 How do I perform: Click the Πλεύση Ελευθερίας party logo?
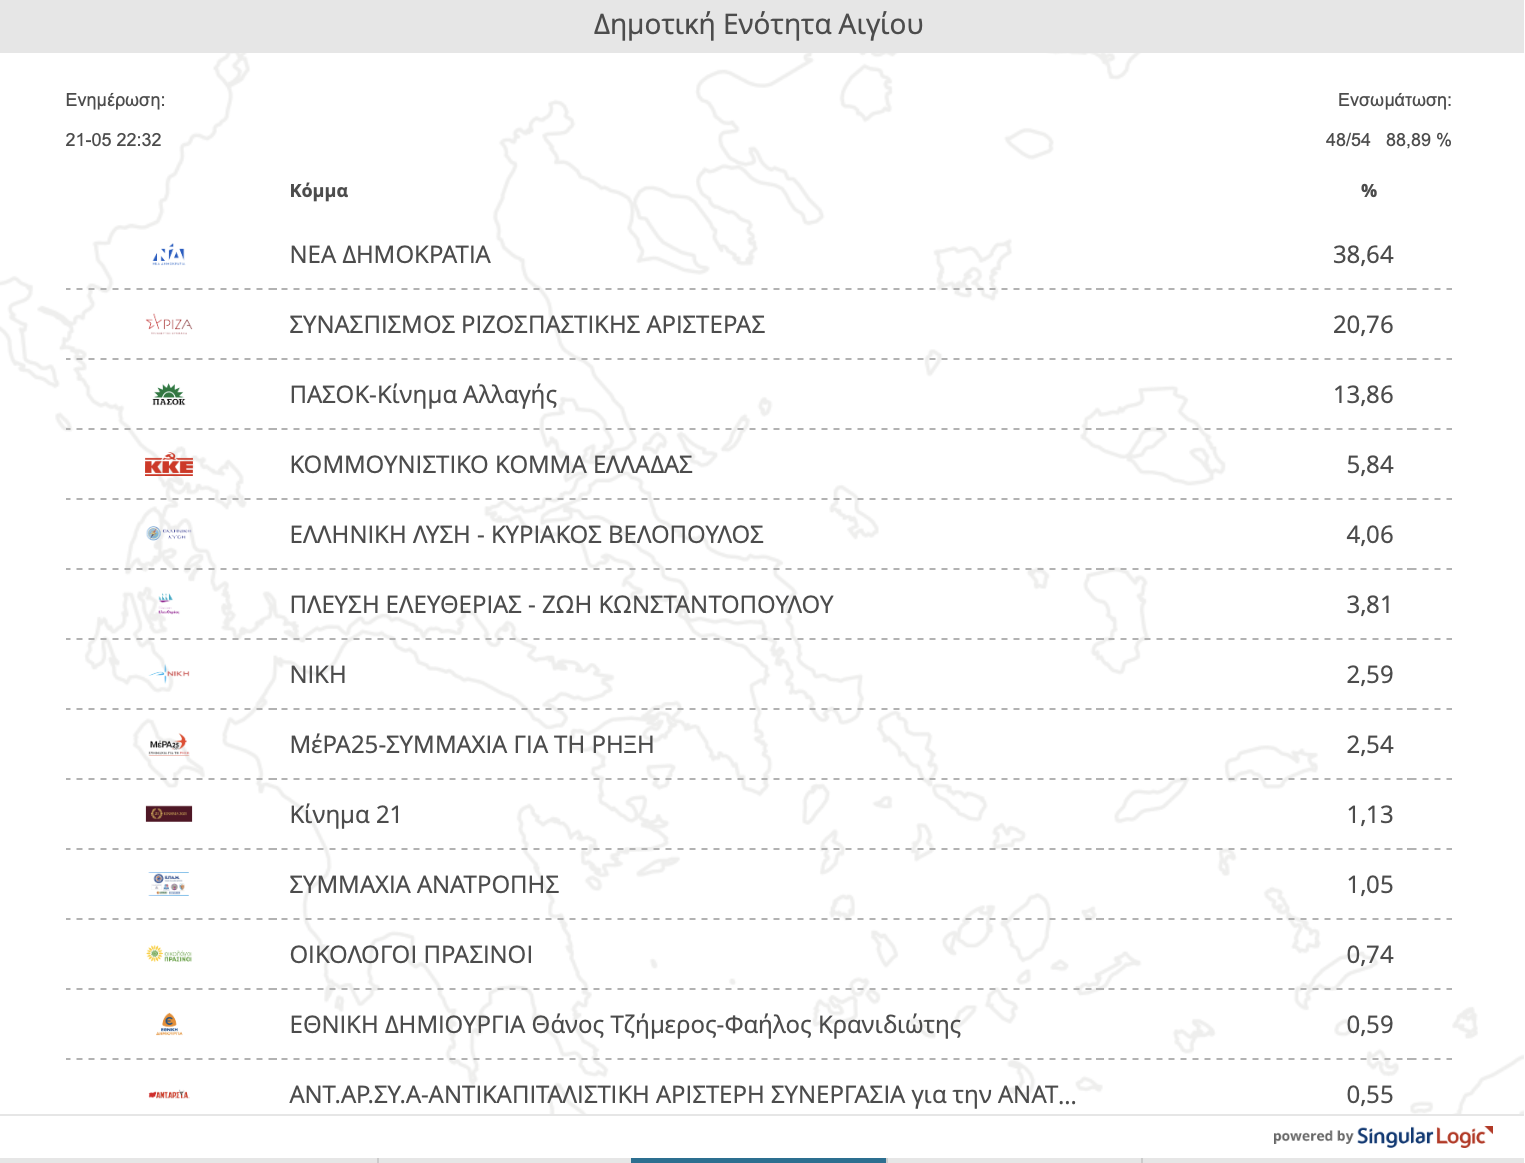pos(169,604)
